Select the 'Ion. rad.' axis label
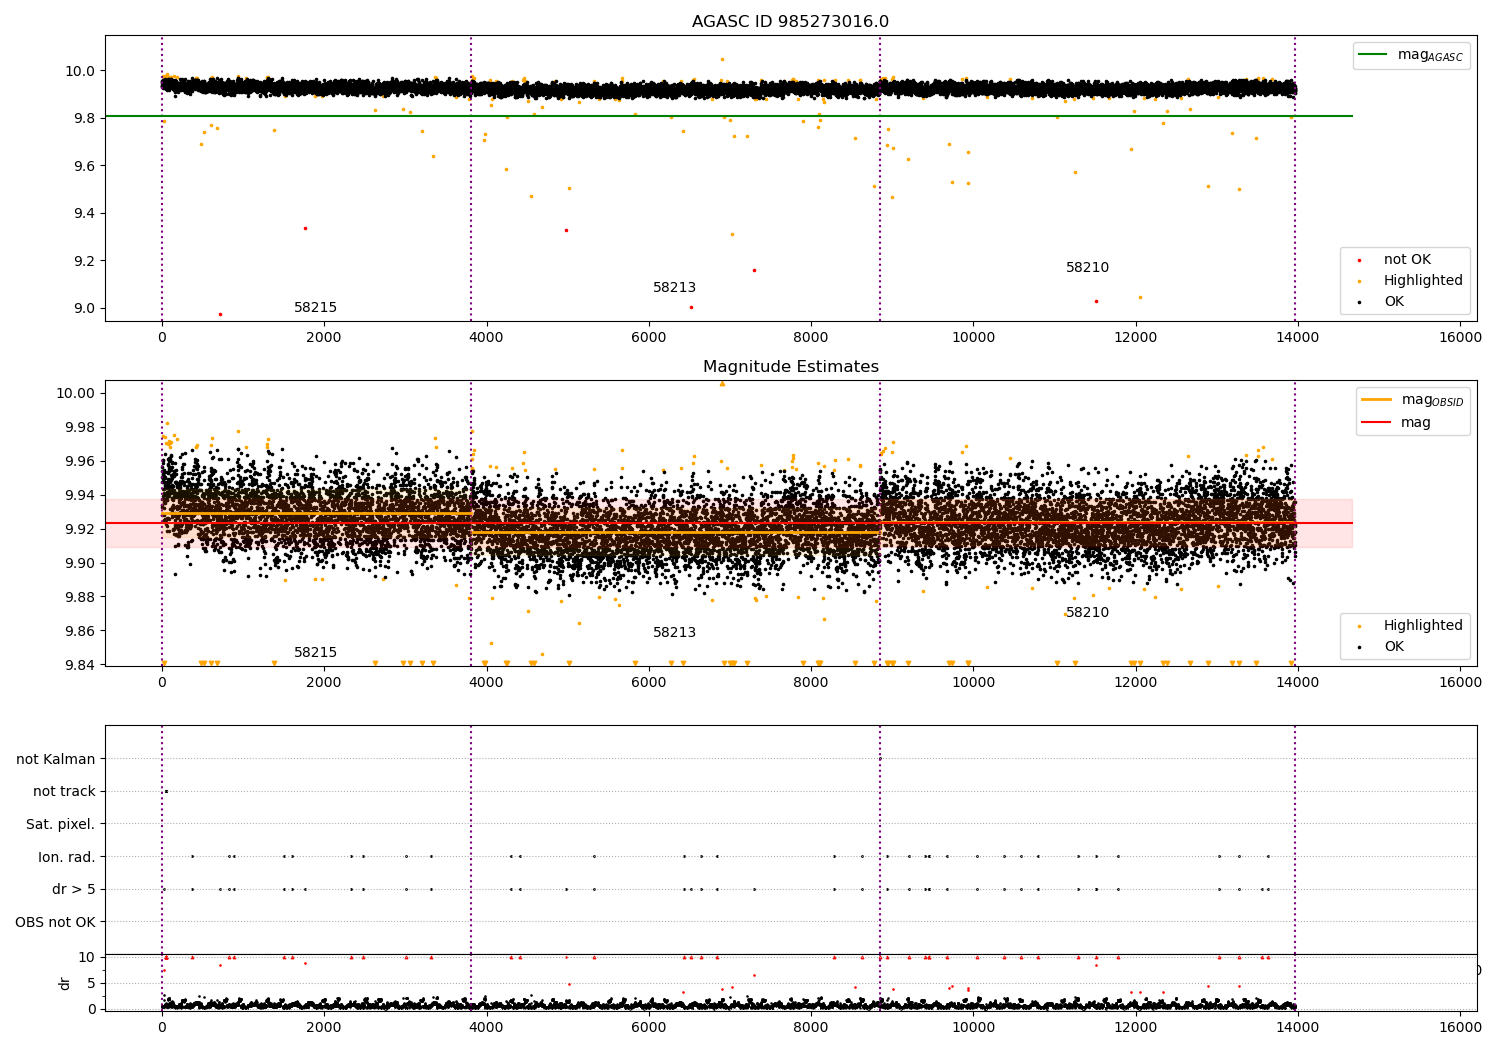The width and height of the screenshot is (1500, 1050). (x=67, y=857)
